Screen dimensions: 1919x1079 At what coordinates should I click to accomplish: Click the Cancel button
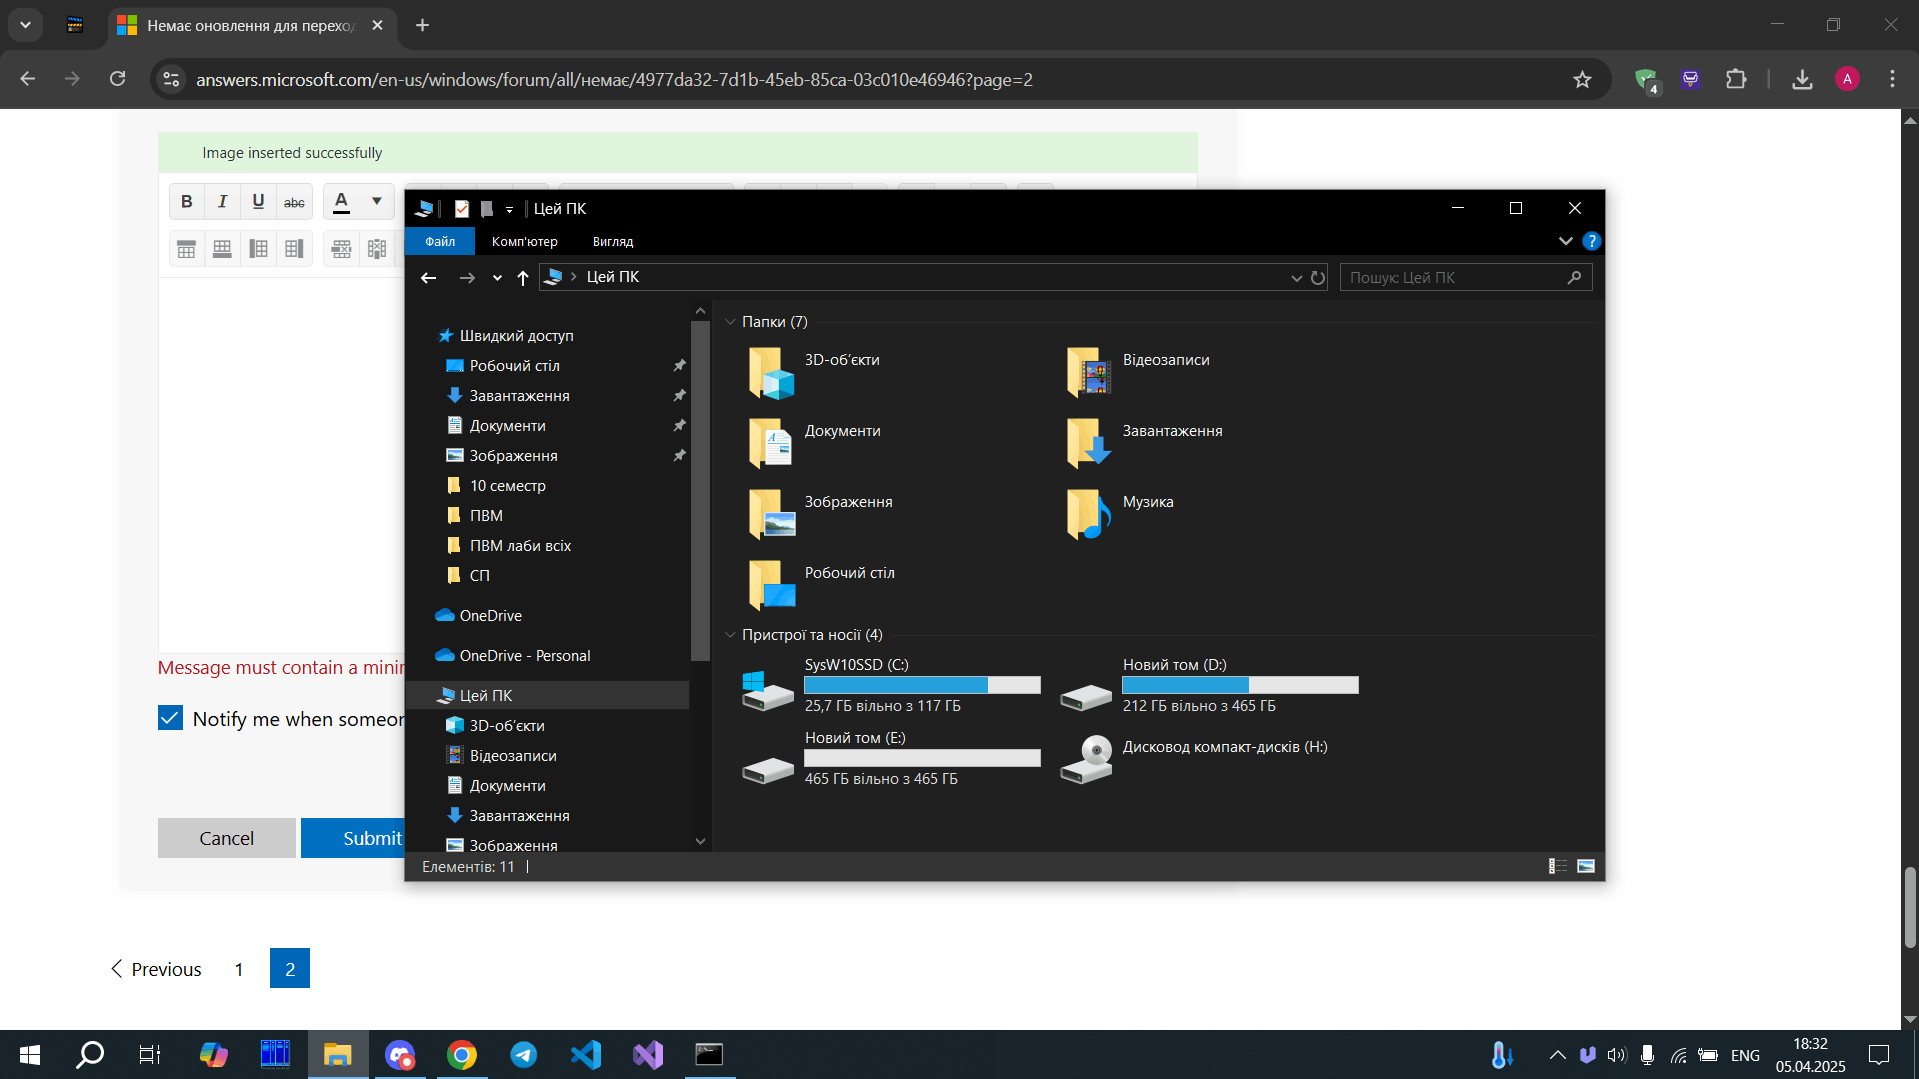click(227, 838)
